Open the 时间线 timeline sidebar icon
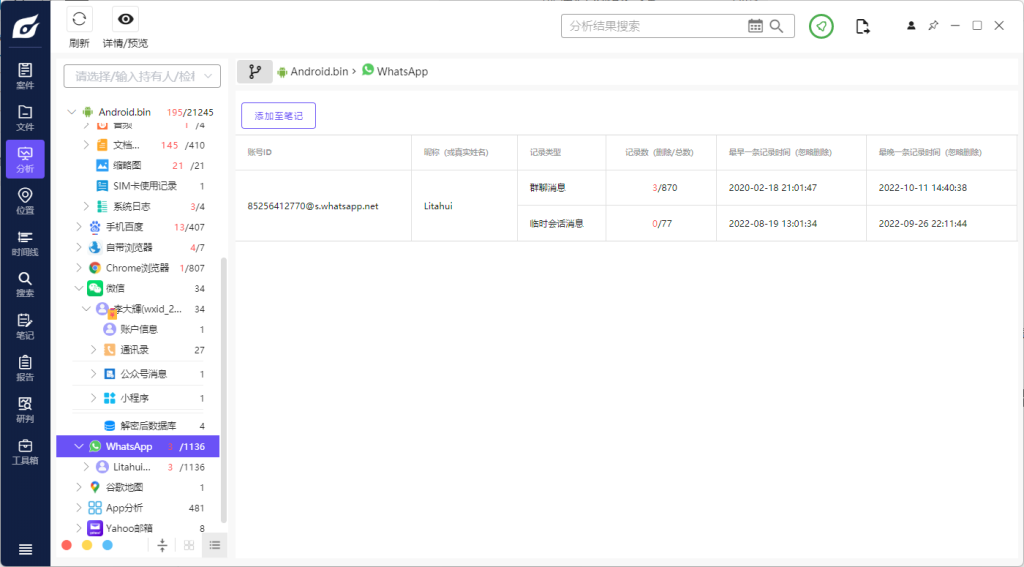 coord(25,242)
